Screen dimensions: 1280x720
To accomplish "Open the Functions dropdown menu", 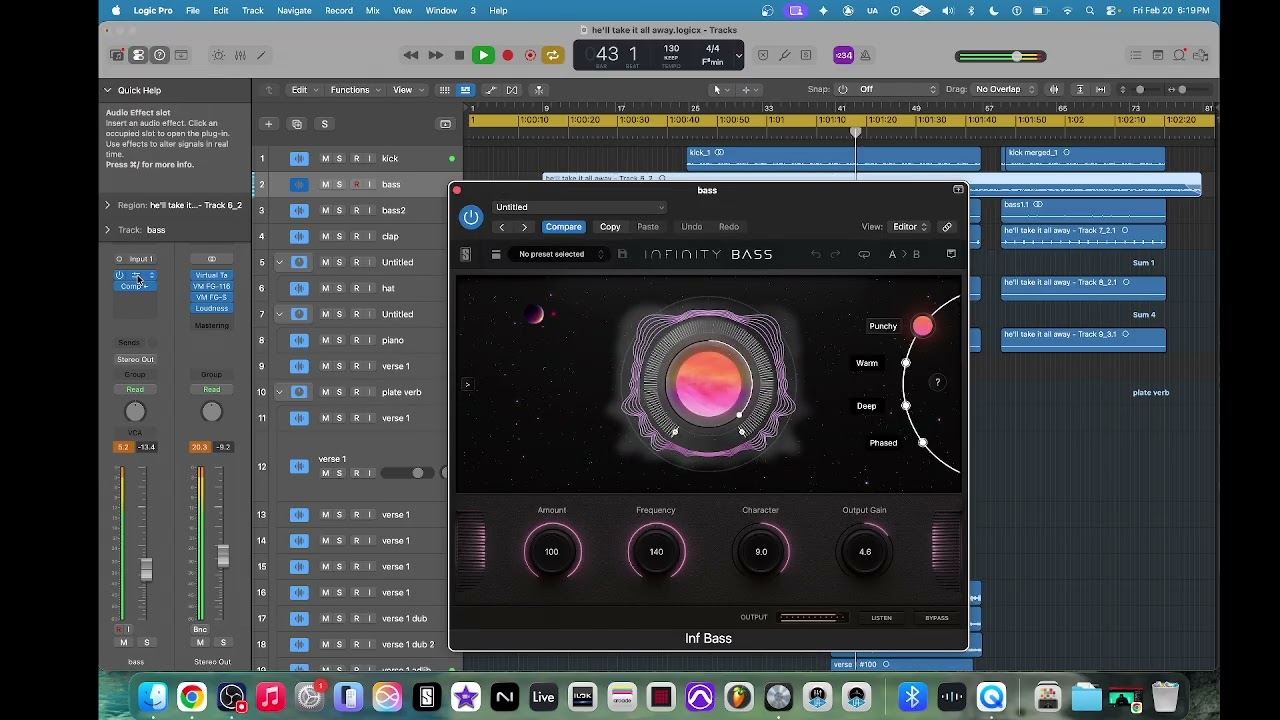I will (355, 90).
